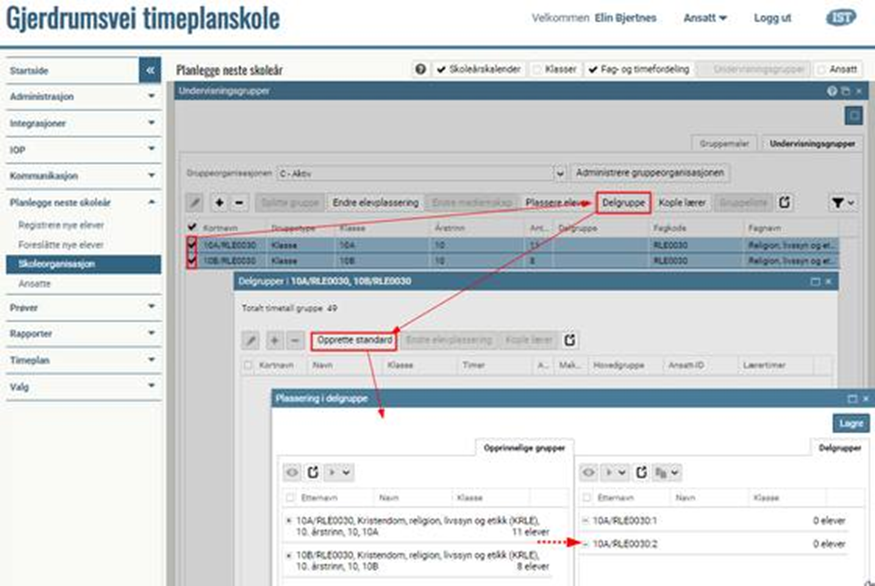This screenshot has height=586, width=875.
Task: Open the Ansatt dropdown in the header
Action: click(x=705, y=18)
